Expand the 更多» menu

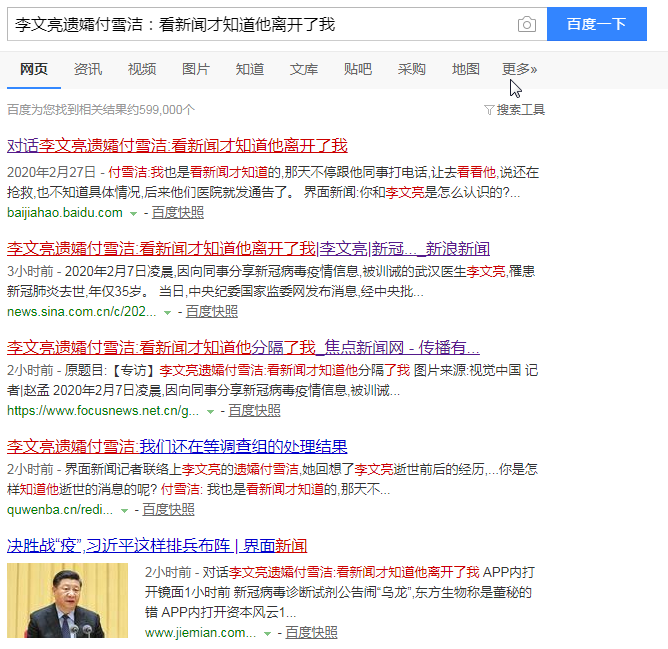point(519,69)
